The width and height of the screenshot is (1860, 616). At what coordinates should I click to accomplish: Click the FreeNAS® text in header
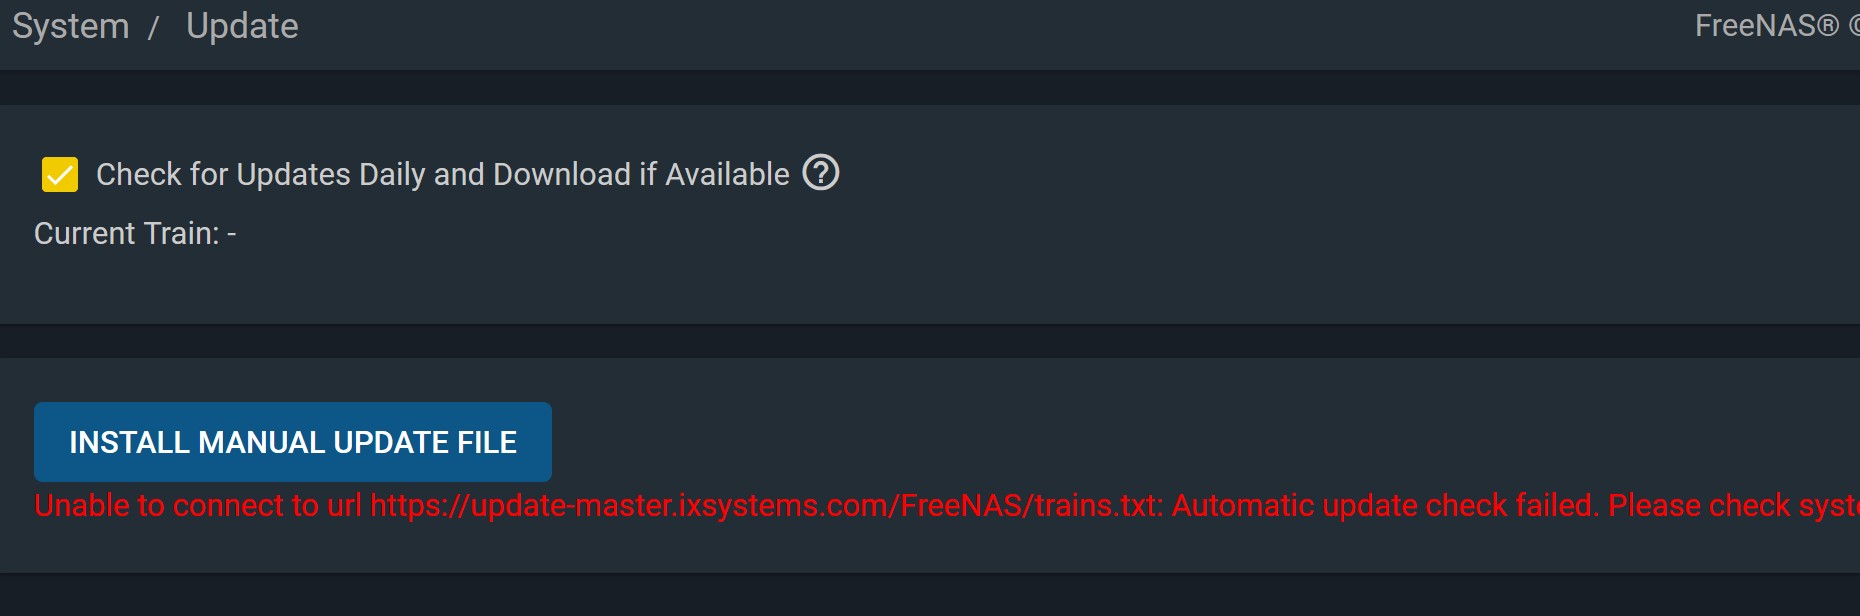coord(1767,26)
